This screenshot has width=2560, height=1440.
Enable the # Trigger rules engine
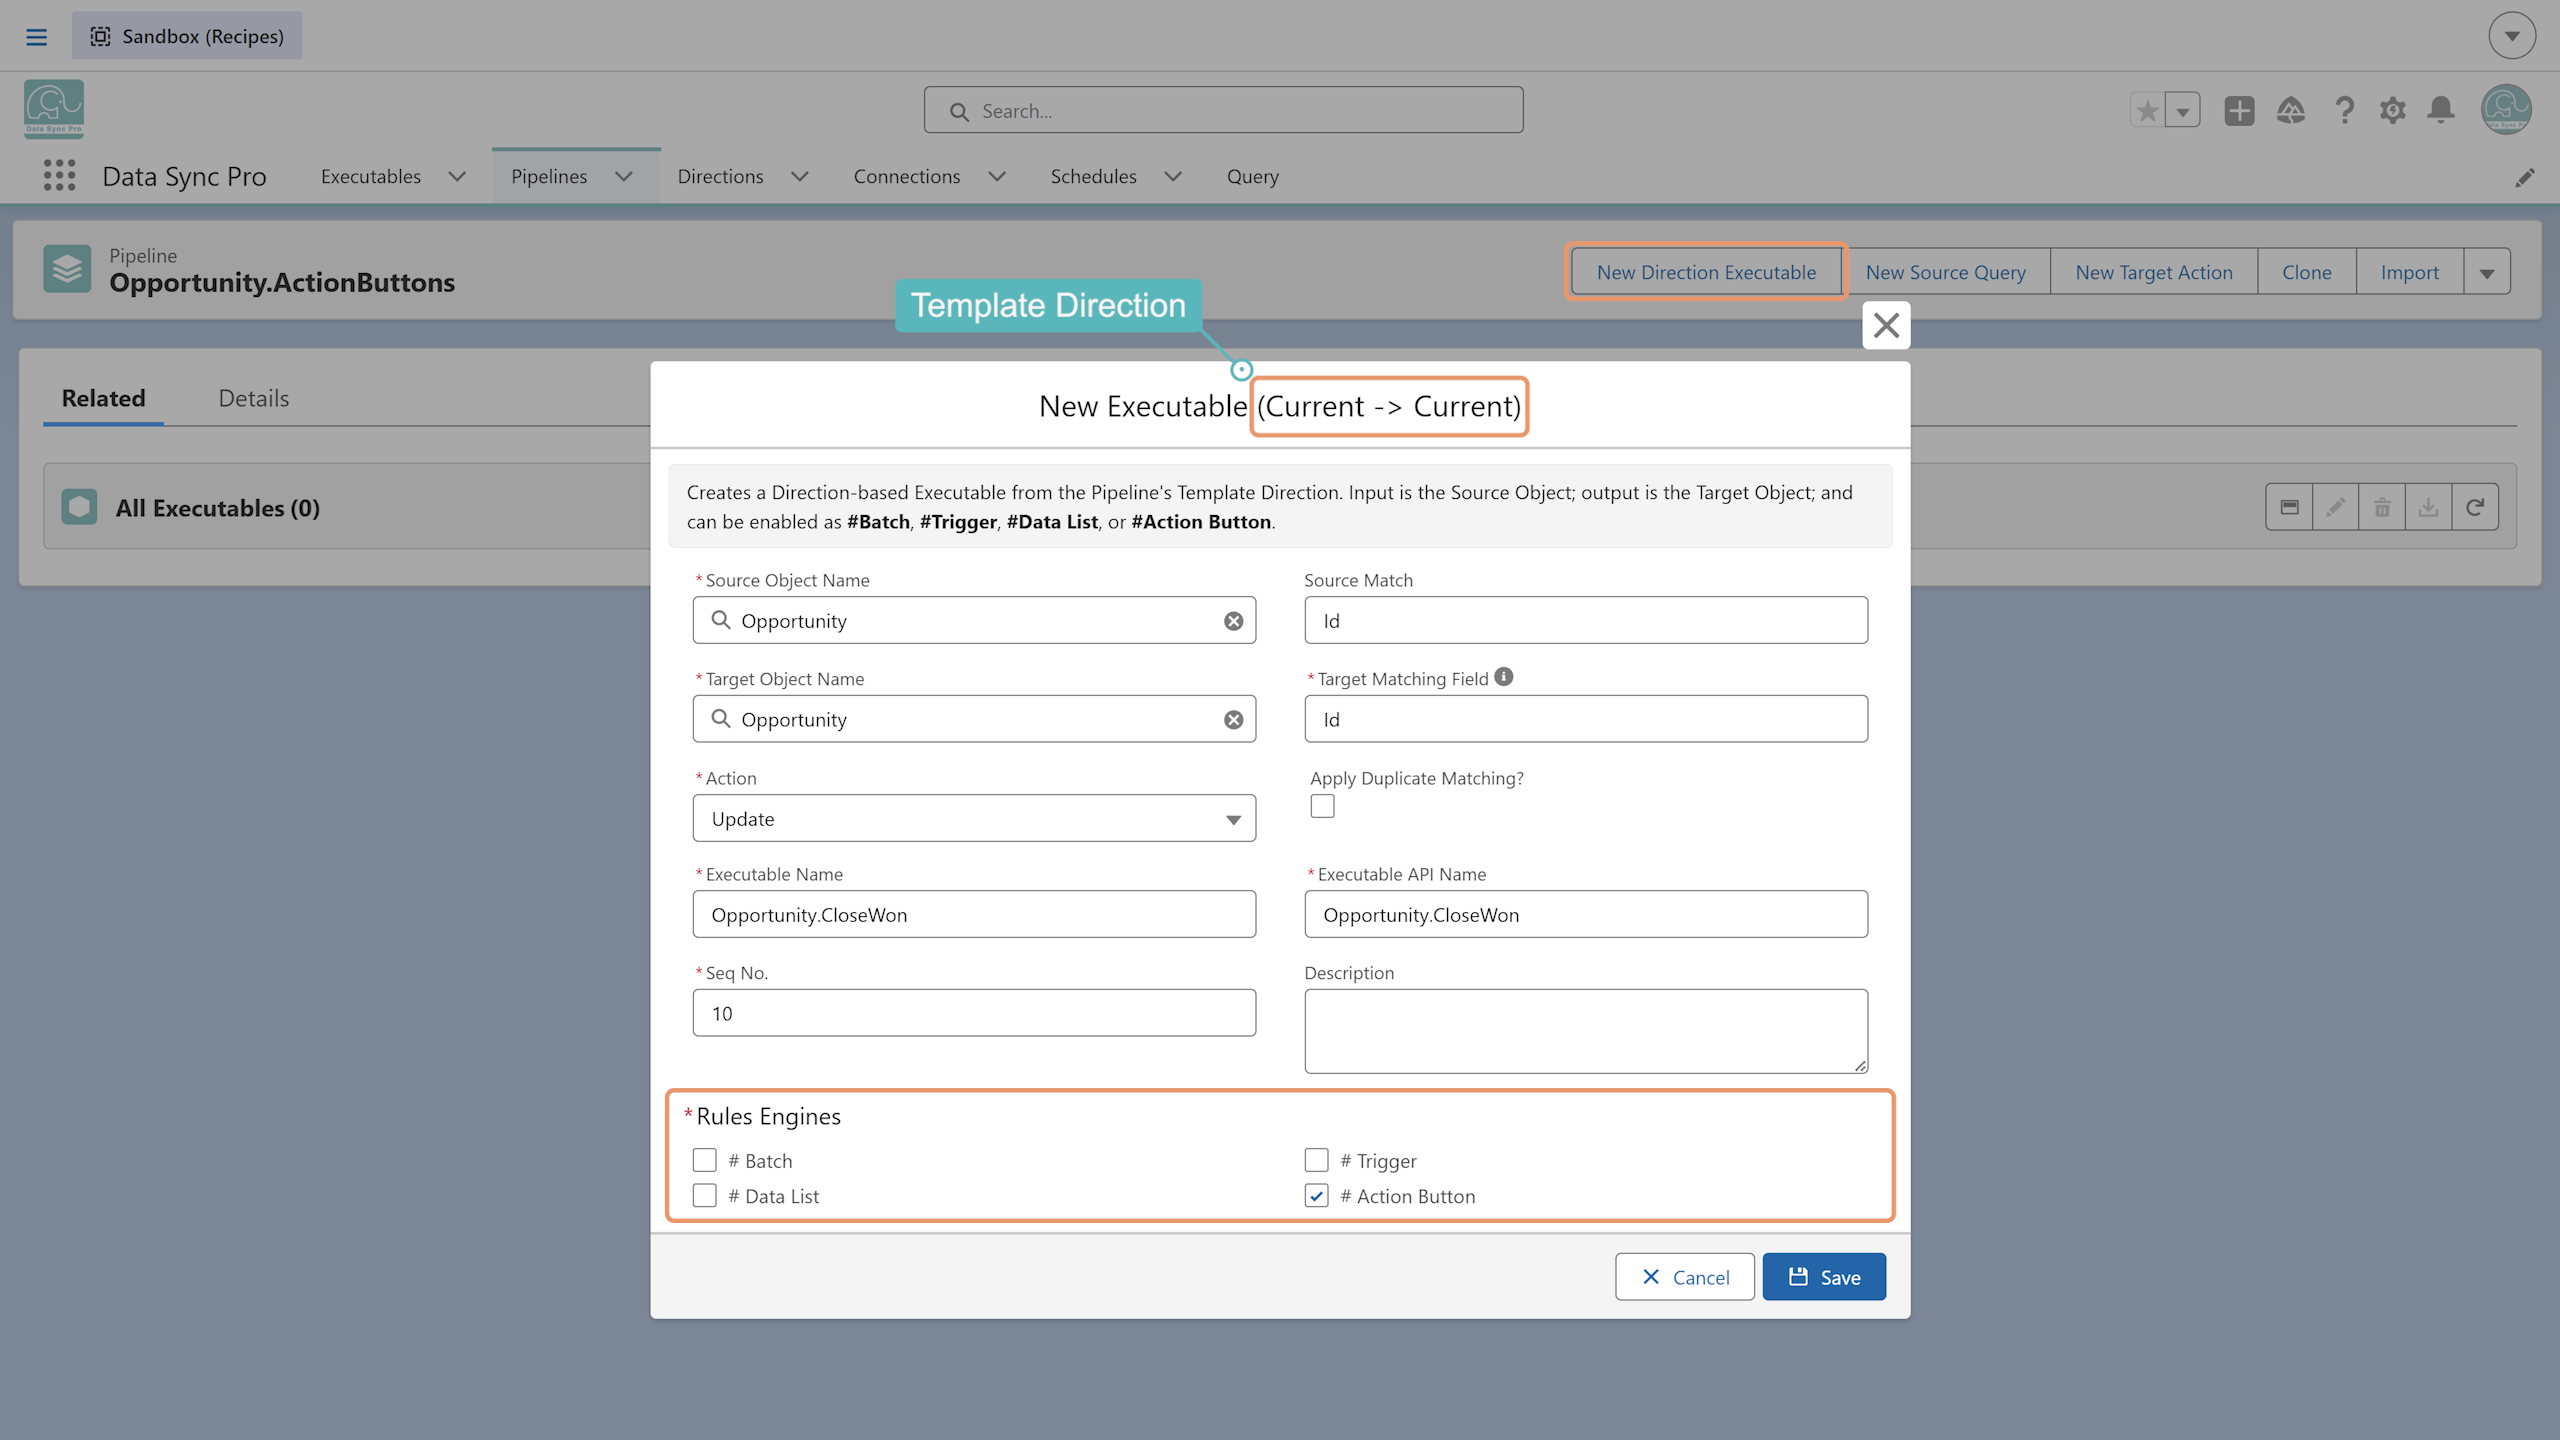pyautogui.click(x=1317, y=1160)
